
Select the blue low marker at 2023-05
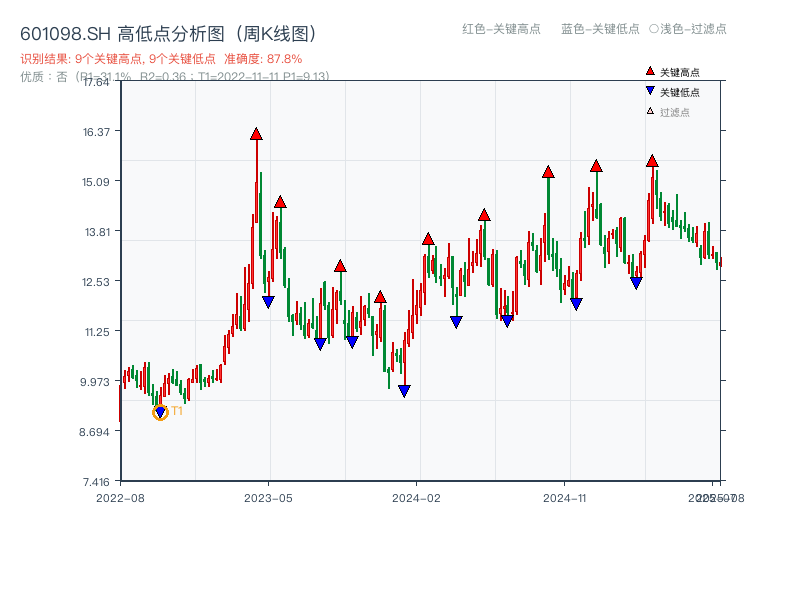268,302
